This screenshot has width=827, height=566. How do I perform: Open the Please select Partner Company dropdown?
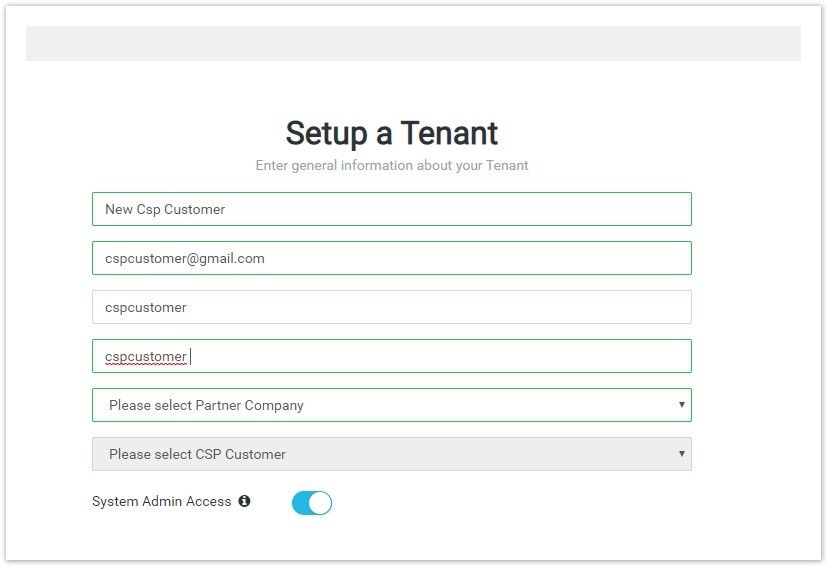pyautogui.click(x=391, y=405)
